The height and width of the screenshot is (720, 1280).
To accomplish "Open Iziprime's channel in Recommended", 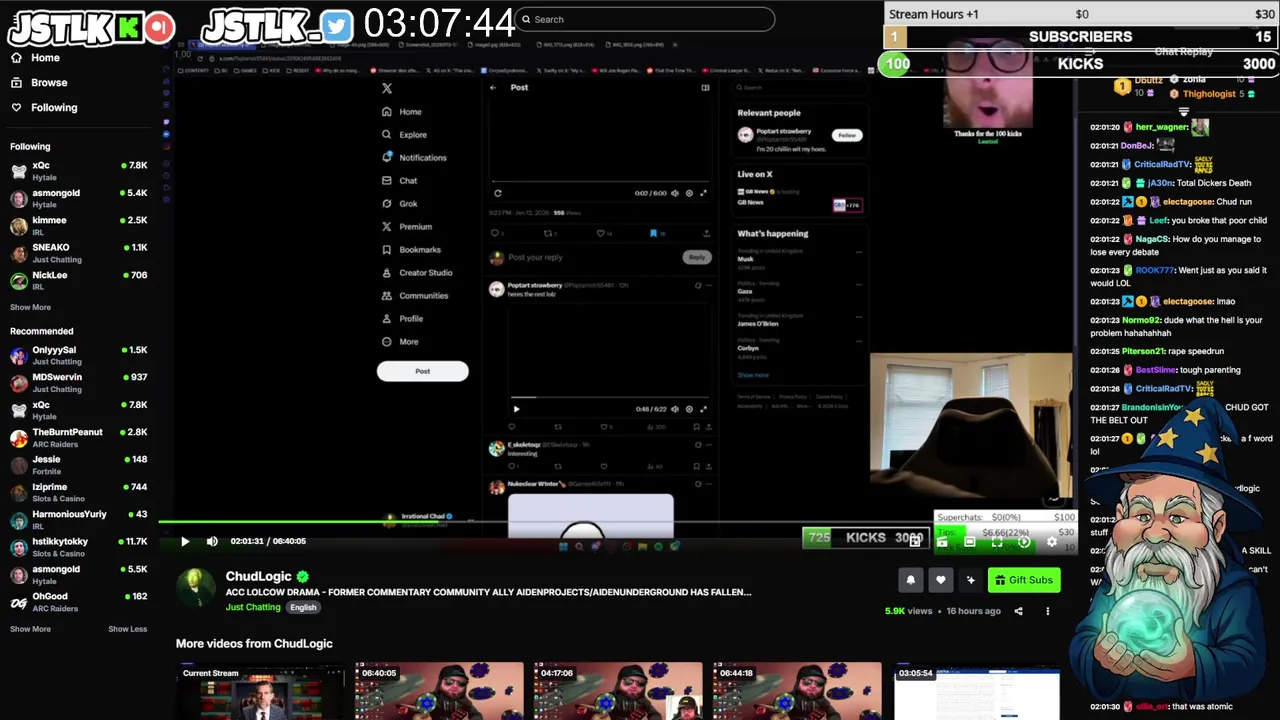I will (x=79, y=492).
